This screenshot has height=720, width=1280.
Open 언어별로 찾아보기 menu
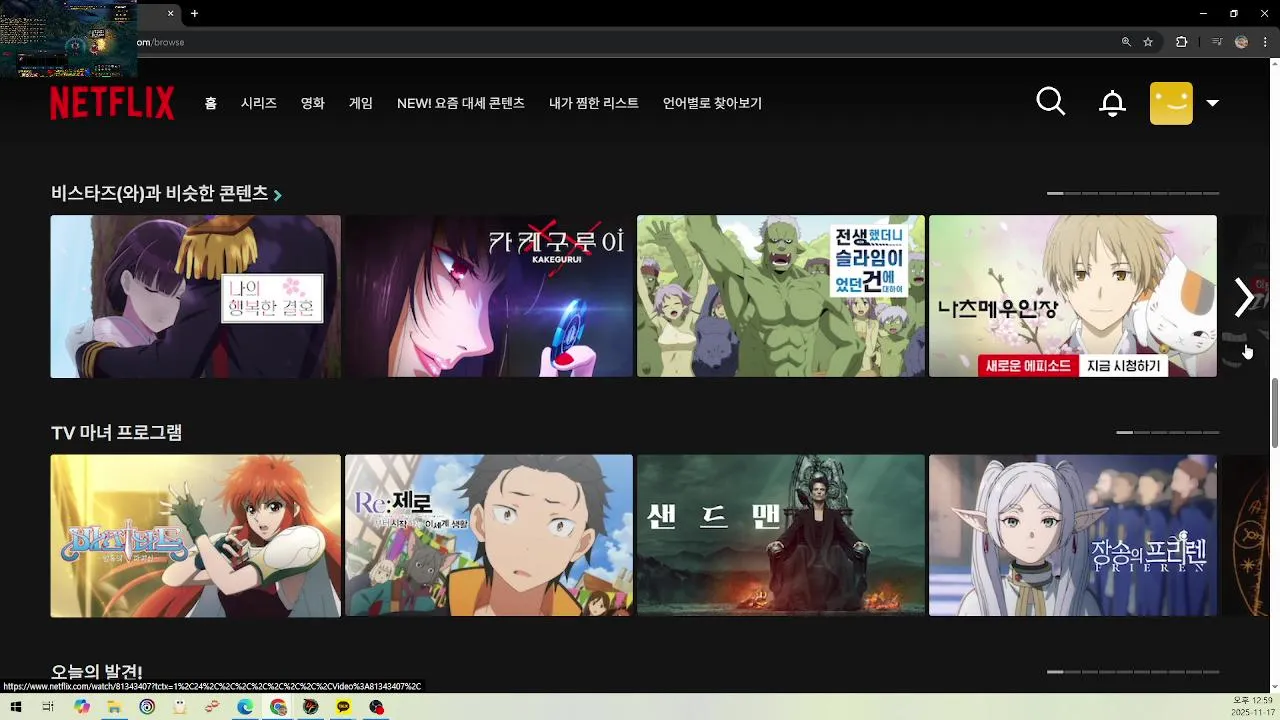click(x=712, y=103)
